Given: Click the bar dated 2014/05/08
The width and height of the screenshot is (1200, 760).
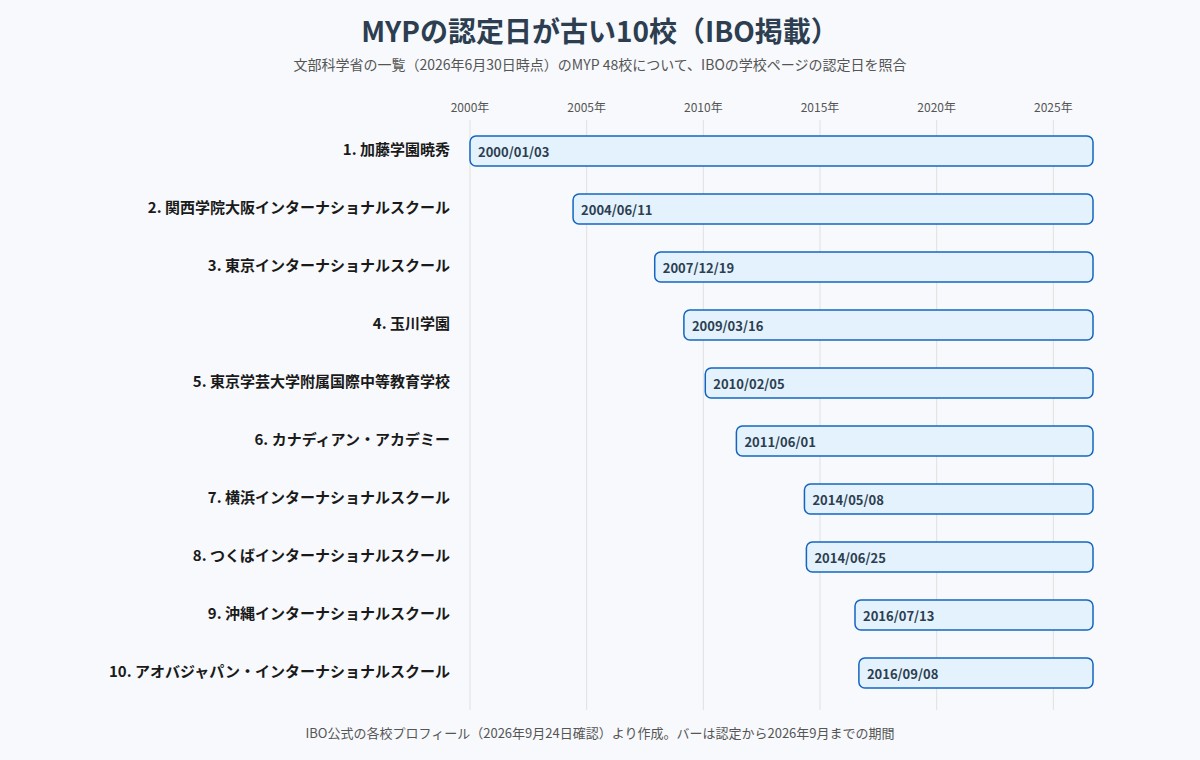Looking at the screenshot, I should (x=949, y=499).
